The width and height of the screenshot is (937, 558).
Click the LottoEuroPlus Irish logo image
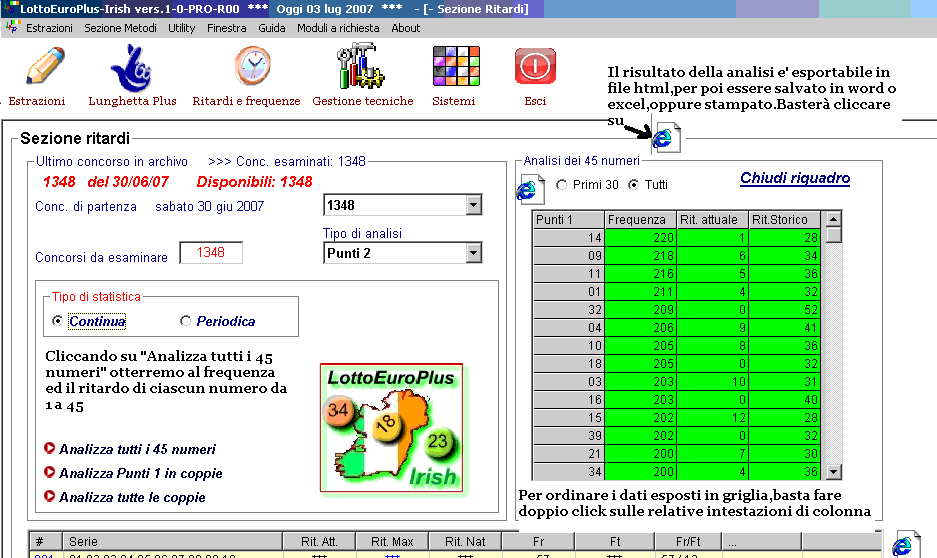(x=391, y=428)
